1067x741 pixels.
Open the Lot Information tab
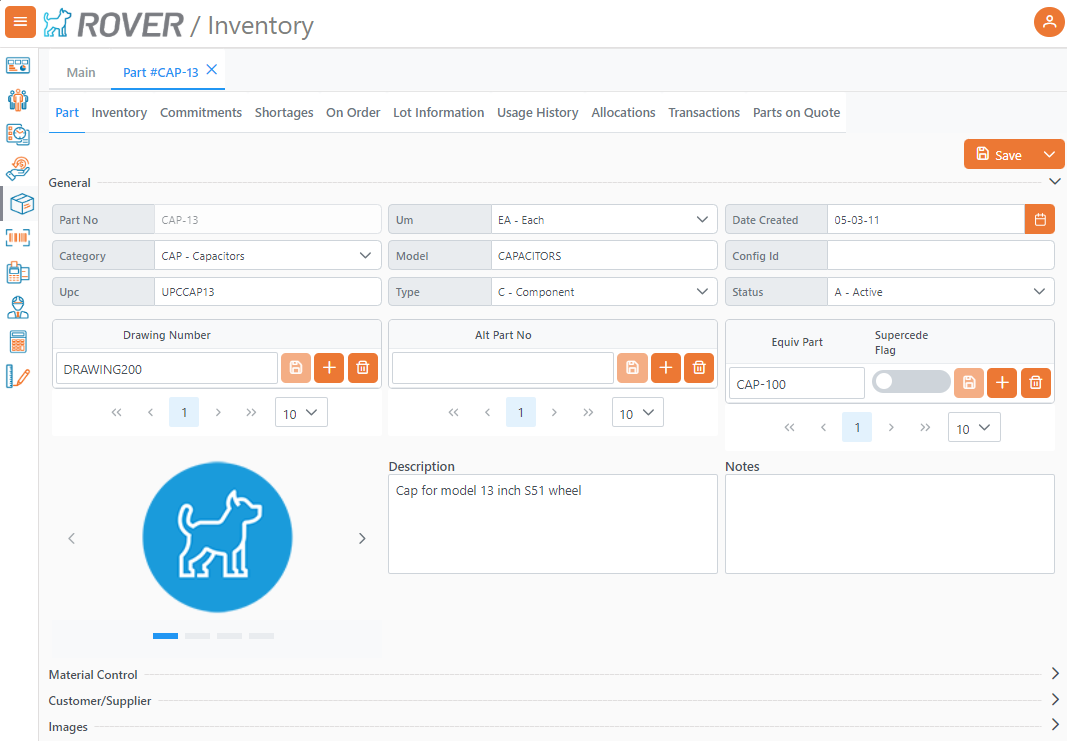438,113
